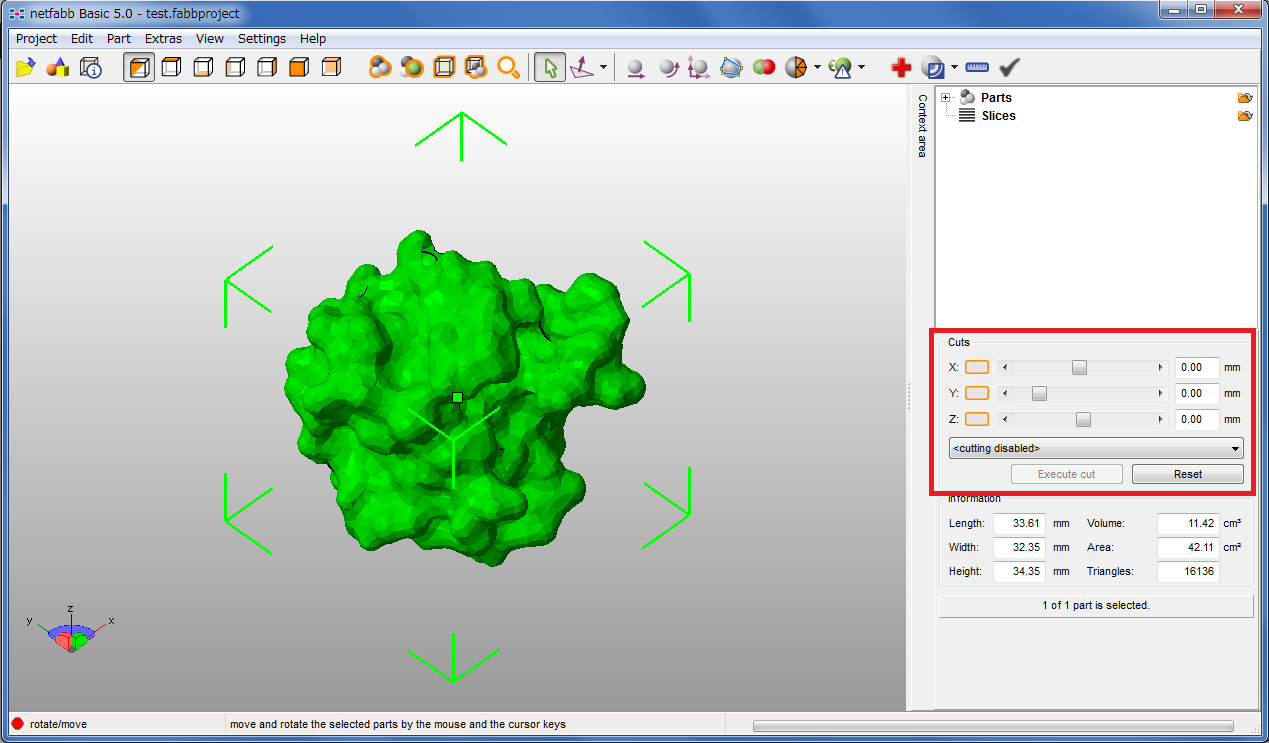Expand the Parts tree node

point(946,97)
